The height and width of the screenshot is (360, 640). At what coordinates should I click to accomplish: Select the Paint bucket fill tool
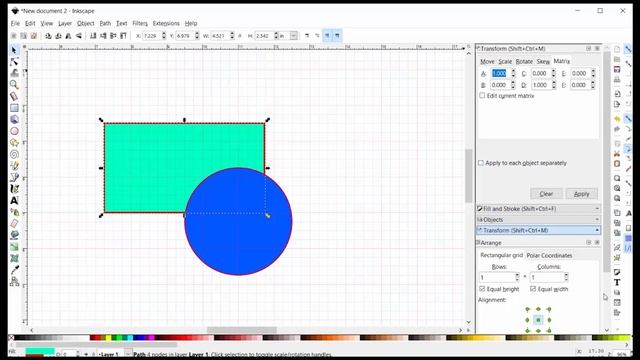[x=14, y=235]
